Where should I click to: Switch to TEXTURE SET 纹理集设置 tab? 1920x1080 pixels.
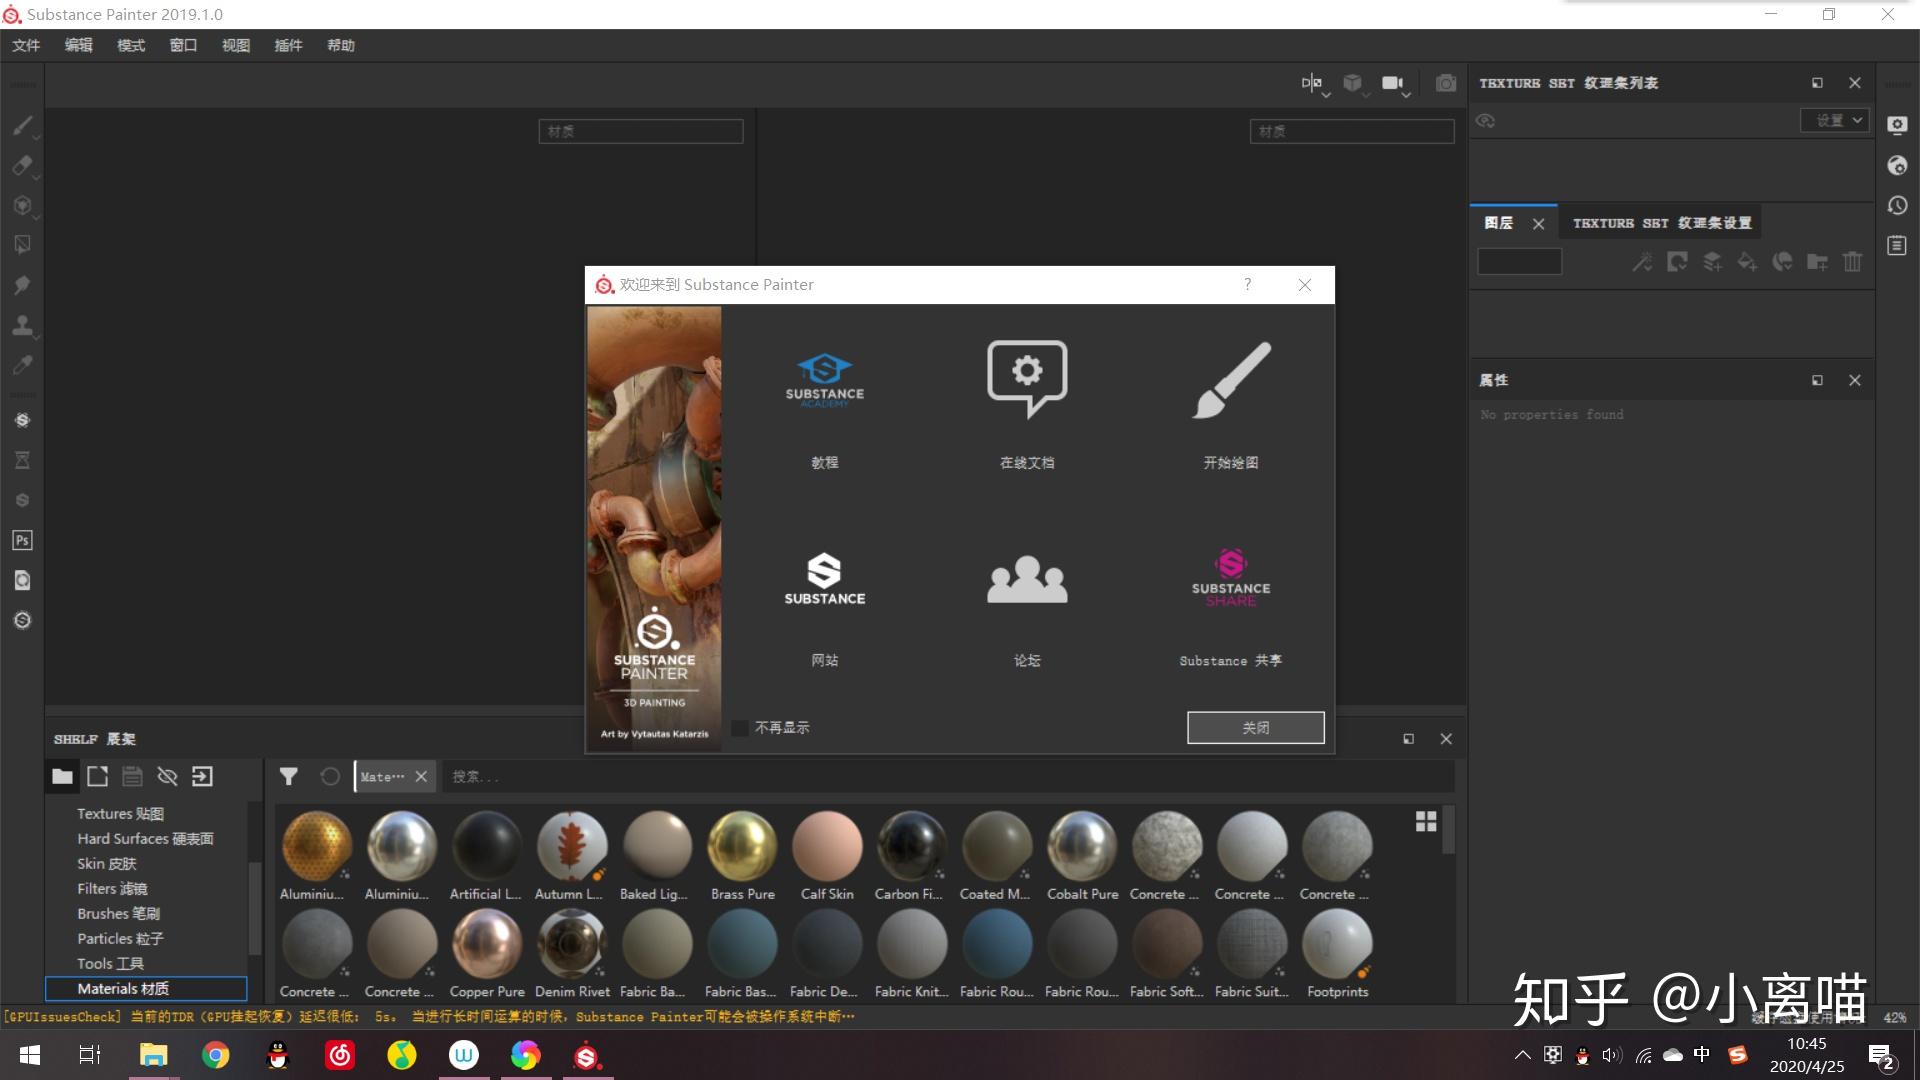pyautogui.click(x=1661, y=223)
